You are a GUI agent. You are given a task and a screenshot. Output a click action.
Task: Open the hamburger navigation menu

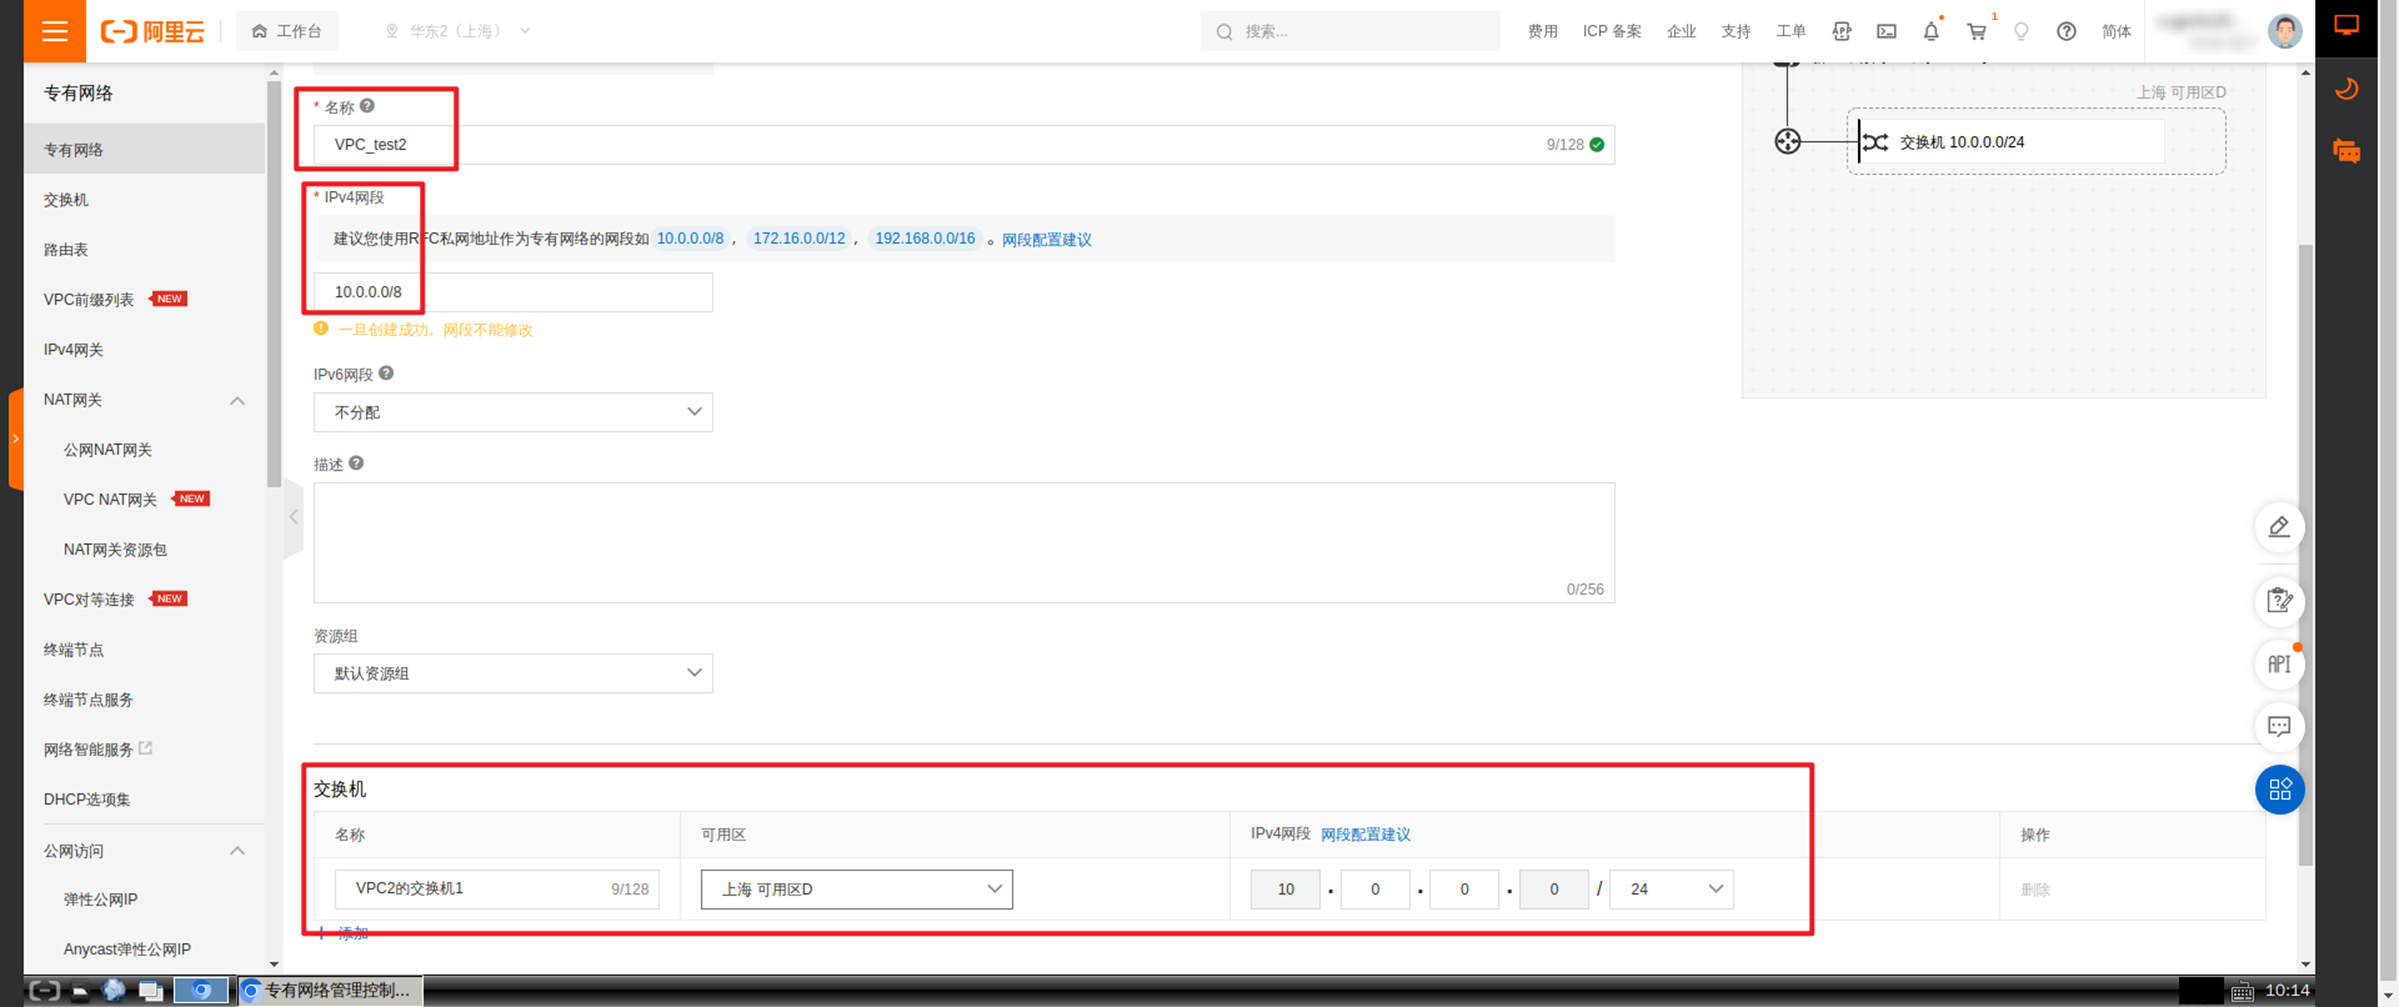[x=54, y=31]
